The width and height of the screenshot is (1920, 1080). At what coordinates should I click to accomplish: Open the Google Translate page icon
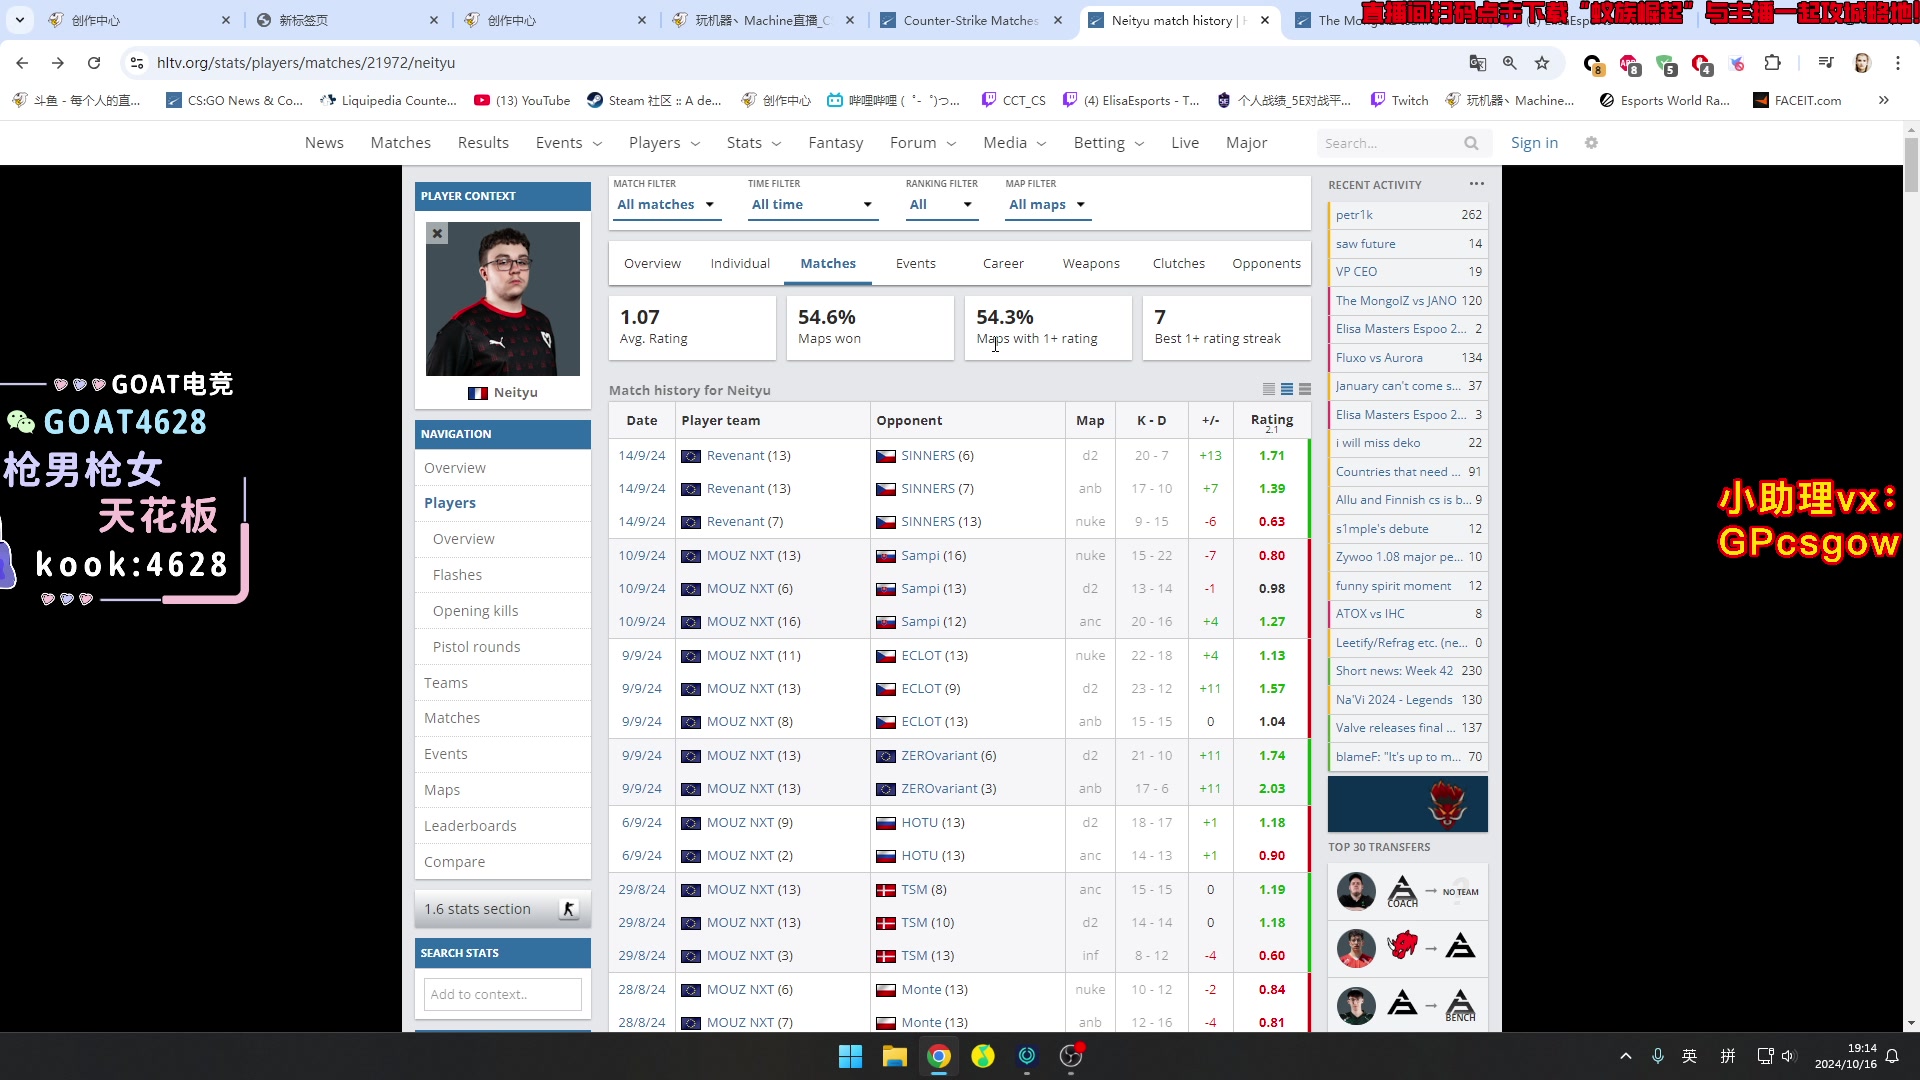(x=1477, y=63)
